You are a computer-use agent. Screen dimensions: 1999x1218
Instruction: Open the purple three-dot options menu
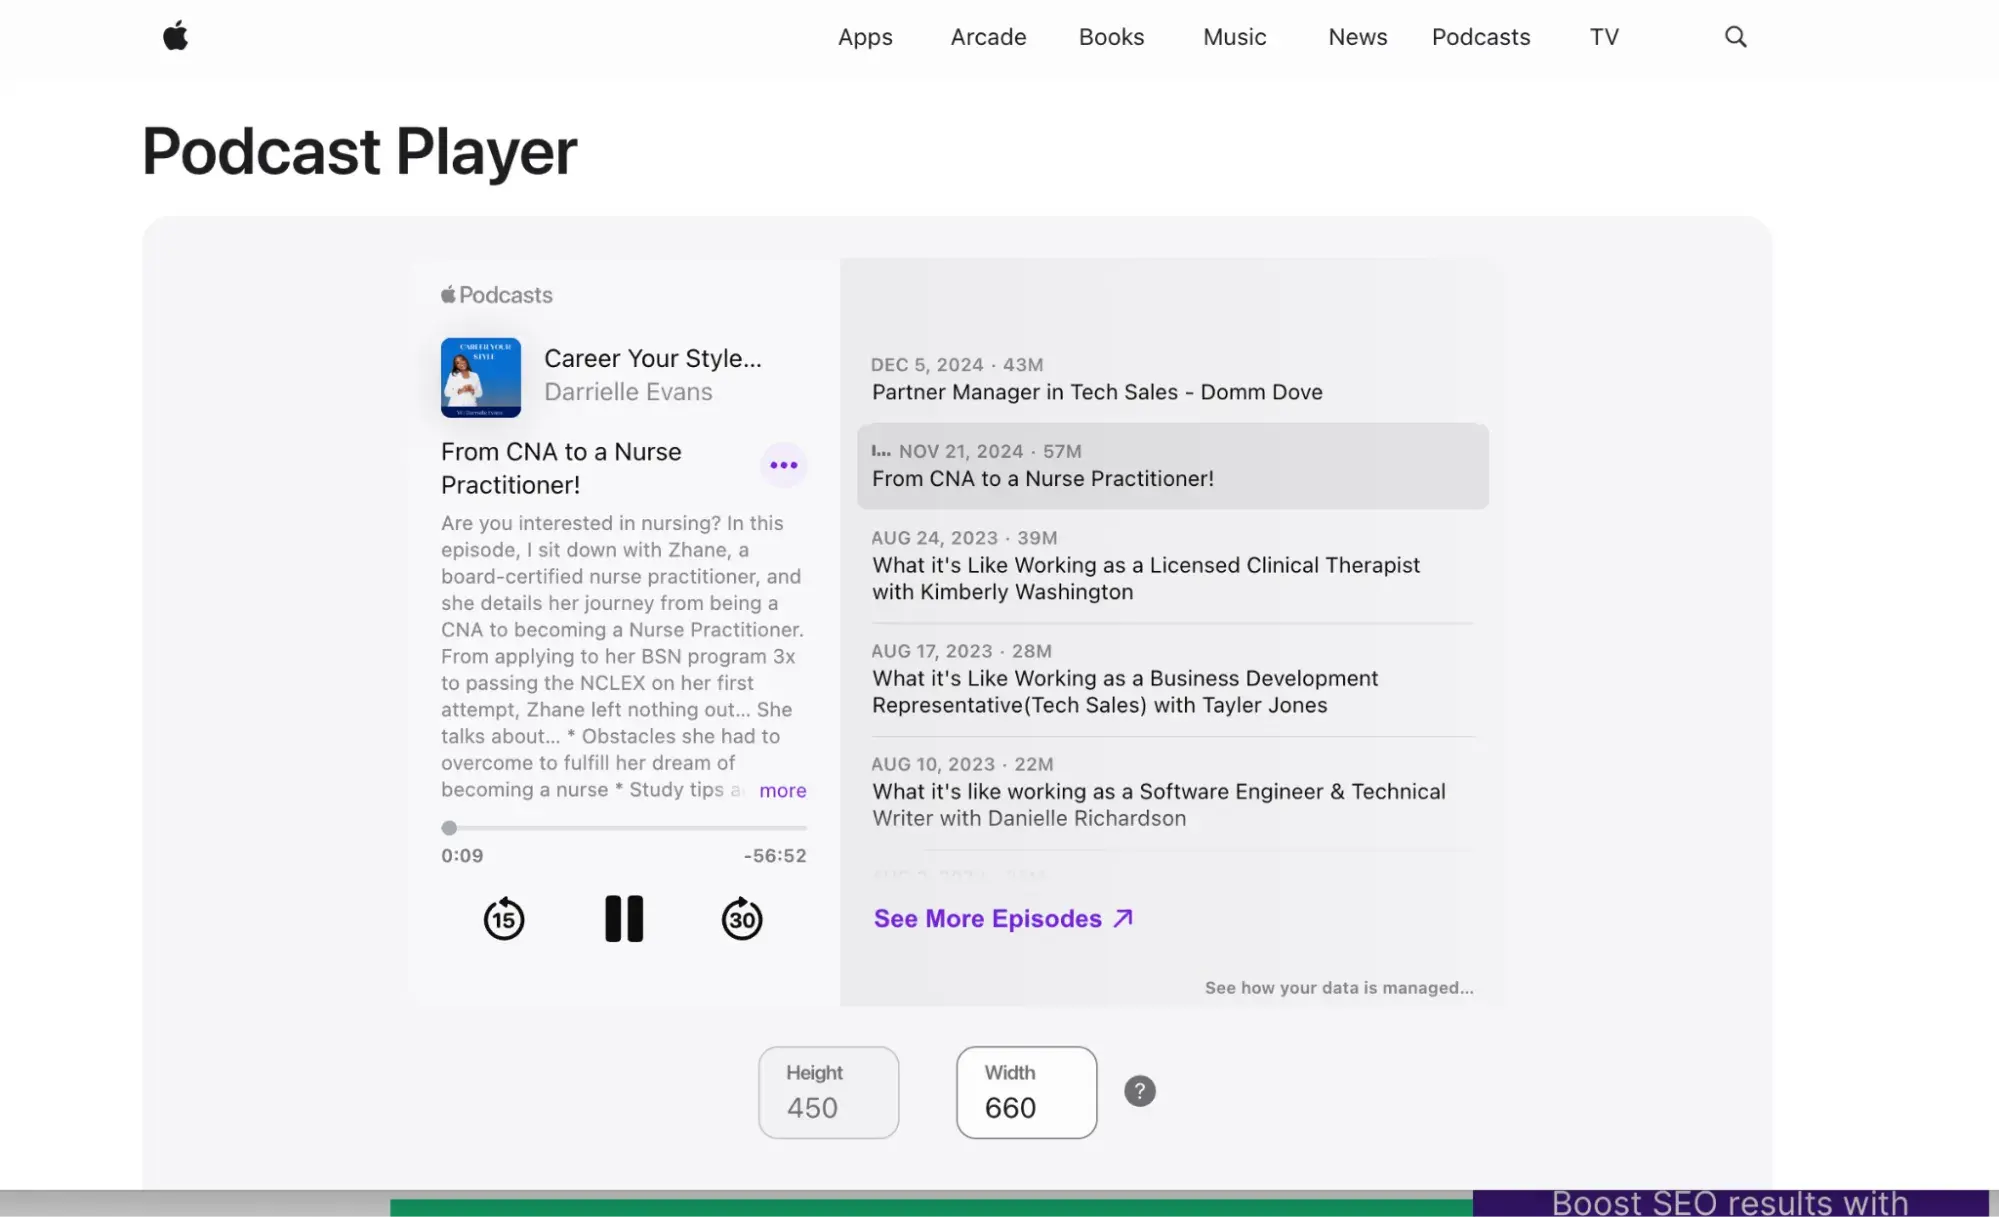(784, 465)
